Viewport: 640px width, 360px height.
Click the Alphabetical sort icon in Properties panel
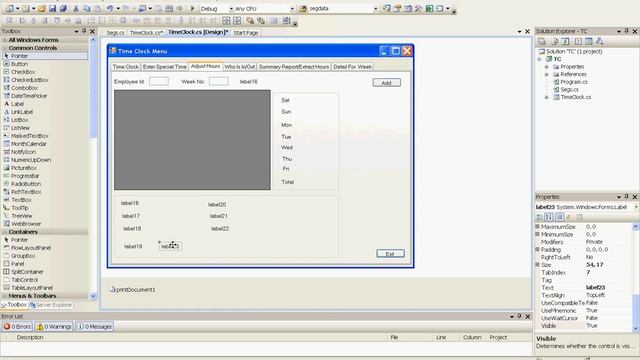tap(549, 217)
